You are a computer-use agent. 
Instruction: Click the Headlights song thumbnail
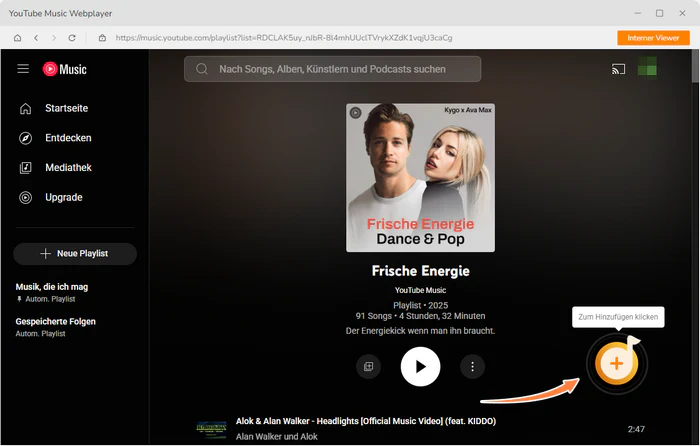tap(212, 429)
